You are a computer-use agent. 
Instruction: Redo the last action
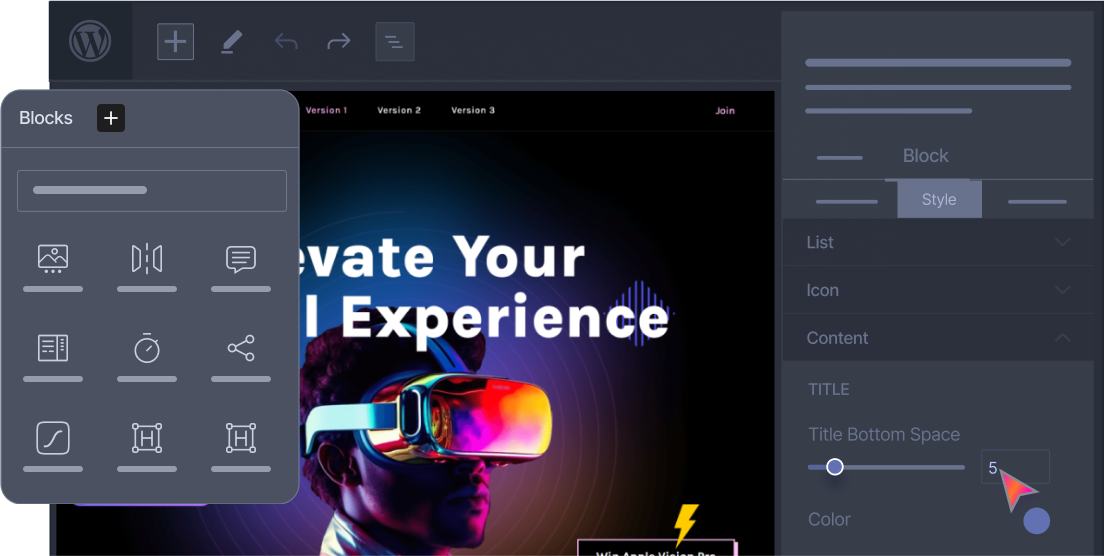coord(339,42)
